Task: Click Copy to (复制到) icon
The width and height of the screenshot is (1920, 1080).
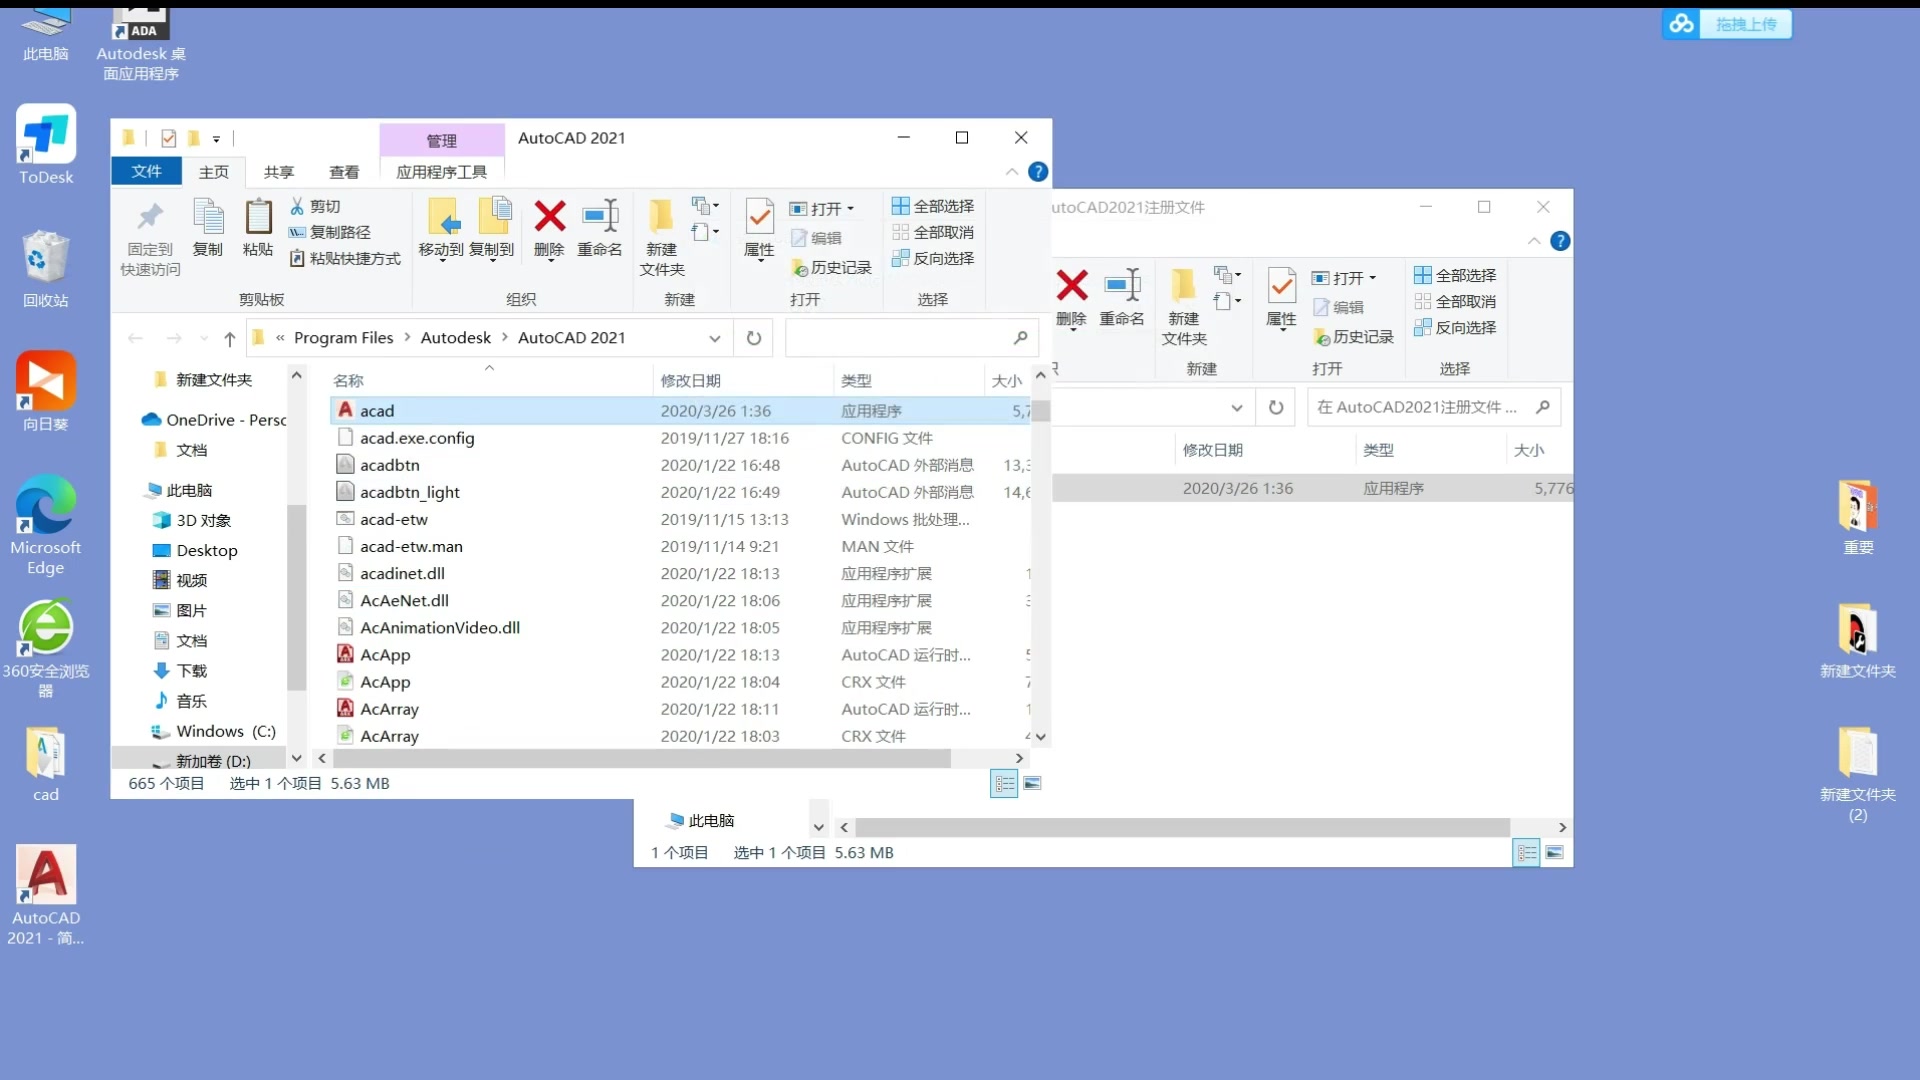Action: pos(493,216)
